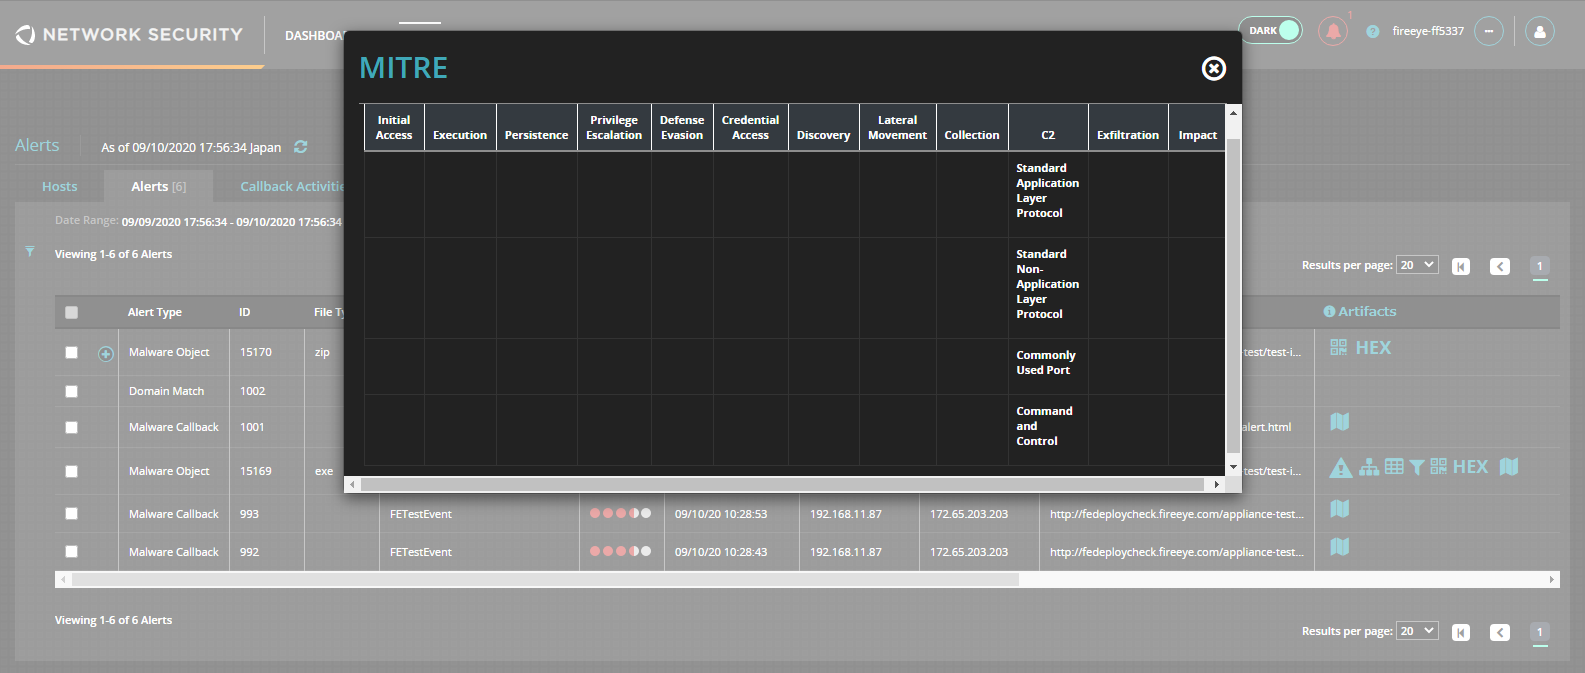
Task: Check the box for alert 15170
Action: coord(71,352)
